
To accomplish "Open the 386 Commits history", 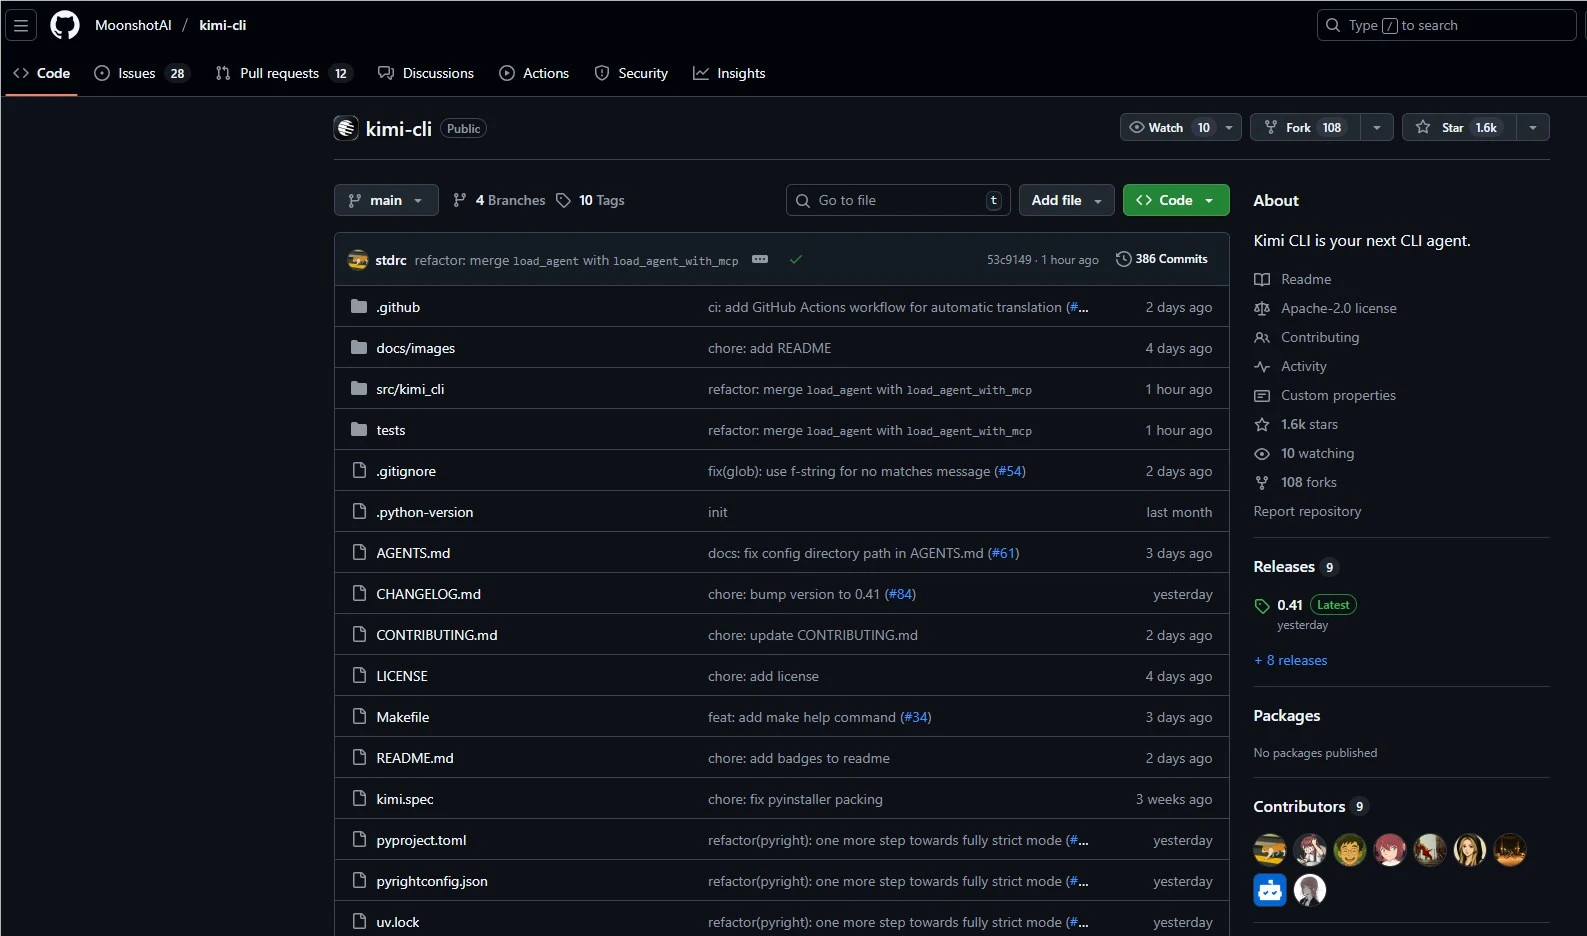I will point(1161,259).
